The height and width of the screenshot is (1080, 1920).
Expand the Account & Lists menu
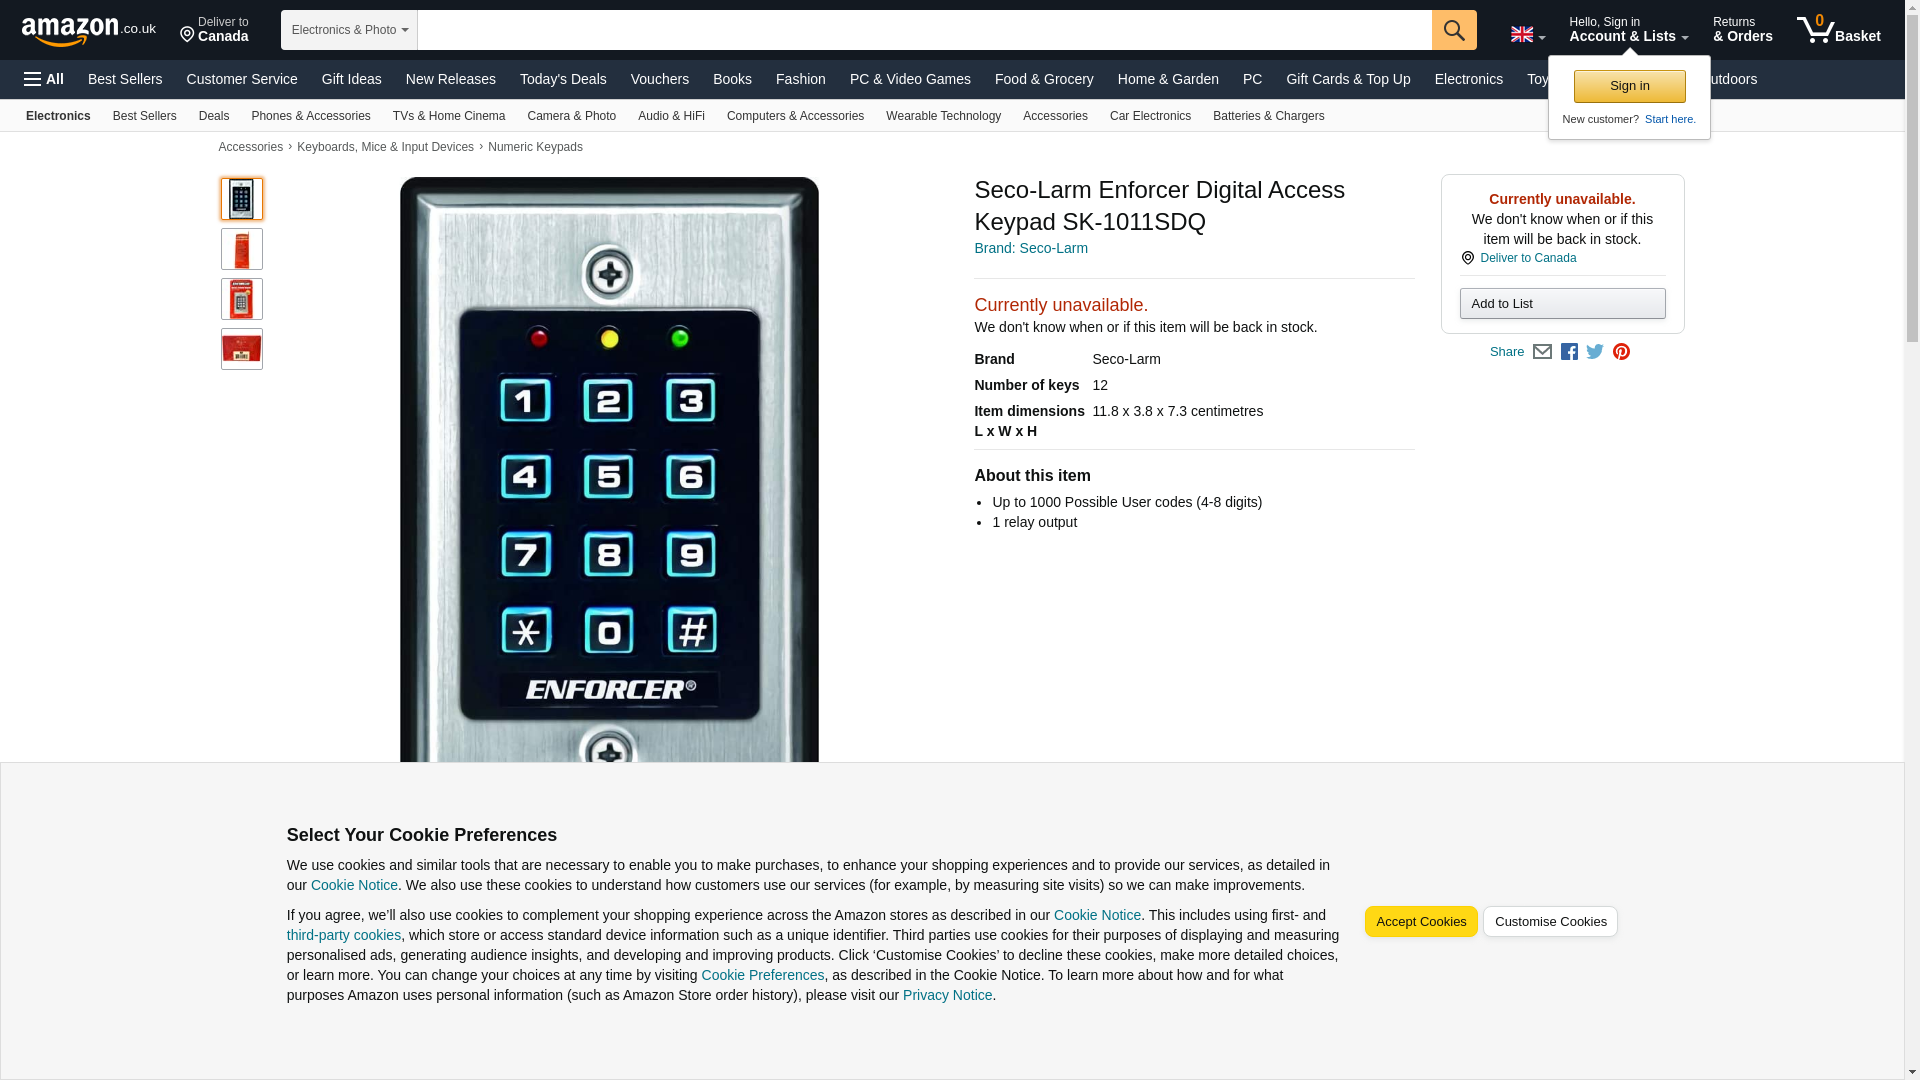point(1628,30)
